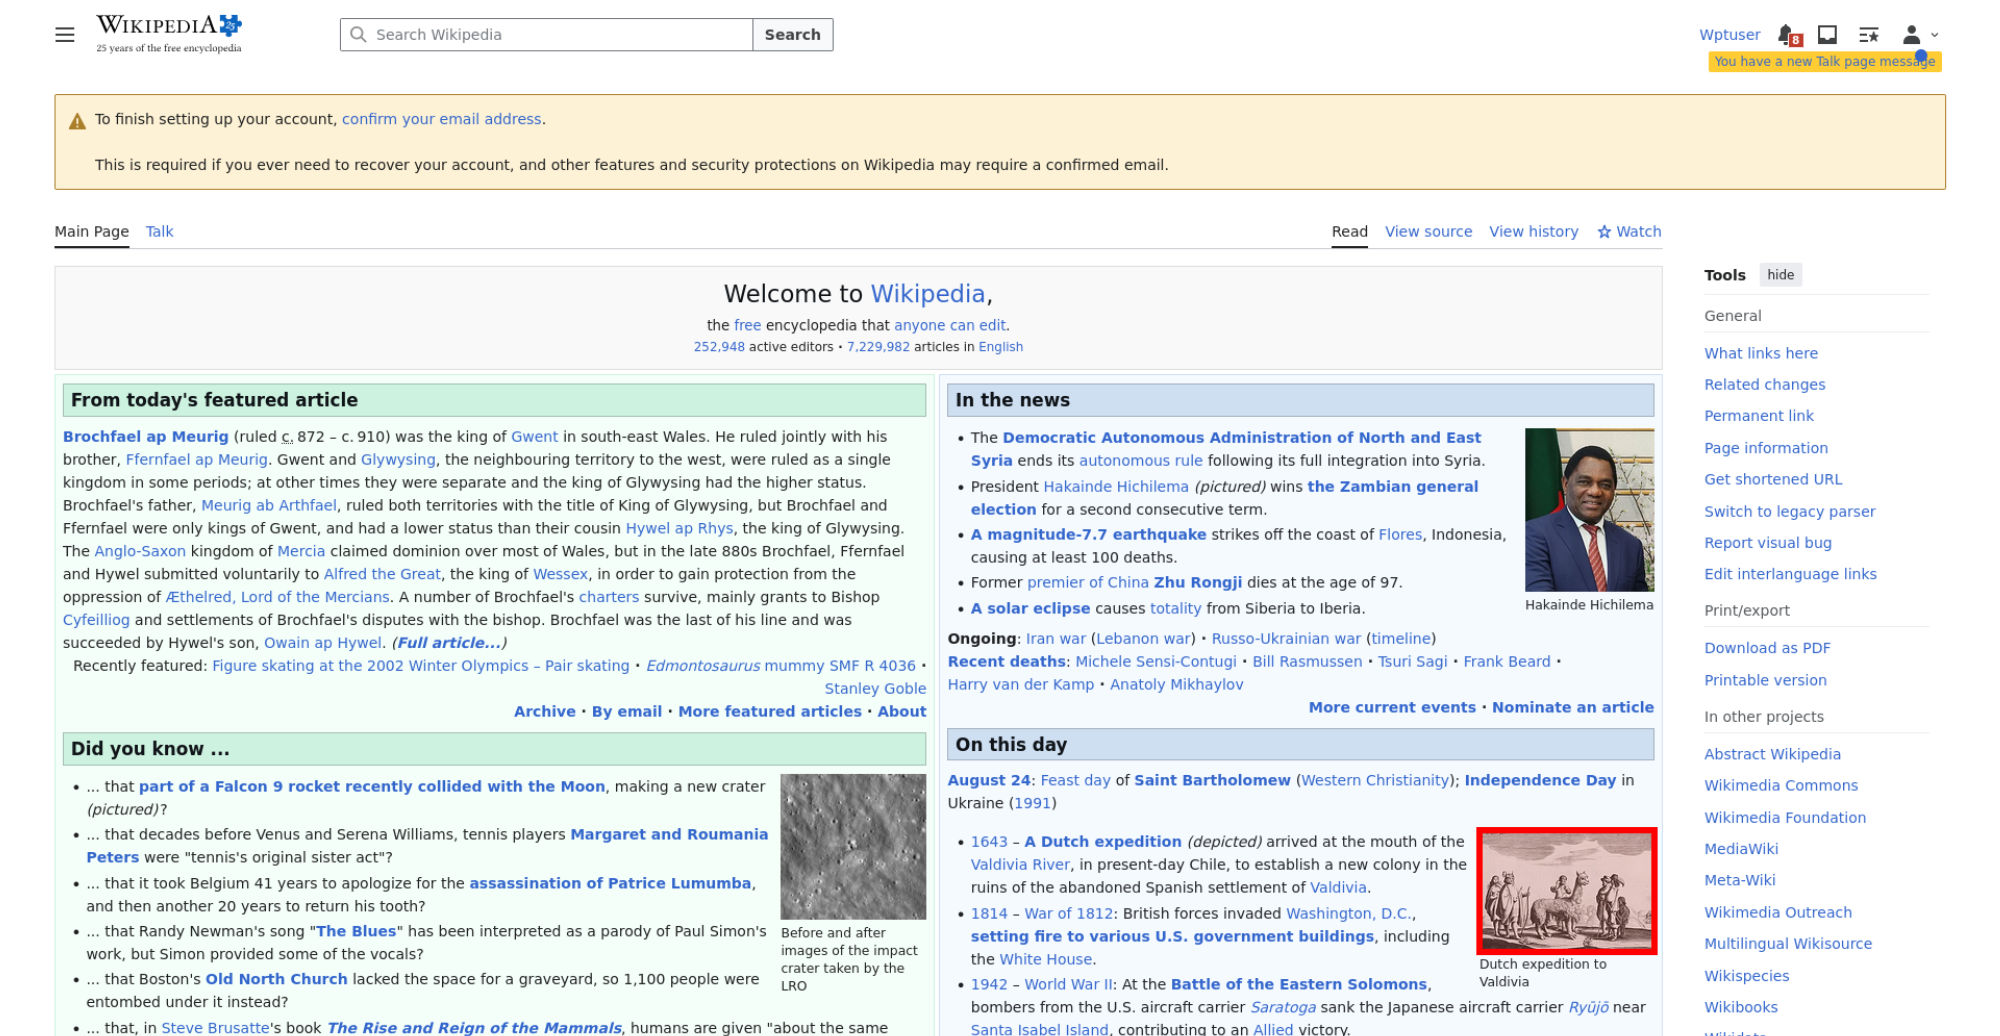Open the MediaWiki project link
2000x1036 pixels.
1741,849
